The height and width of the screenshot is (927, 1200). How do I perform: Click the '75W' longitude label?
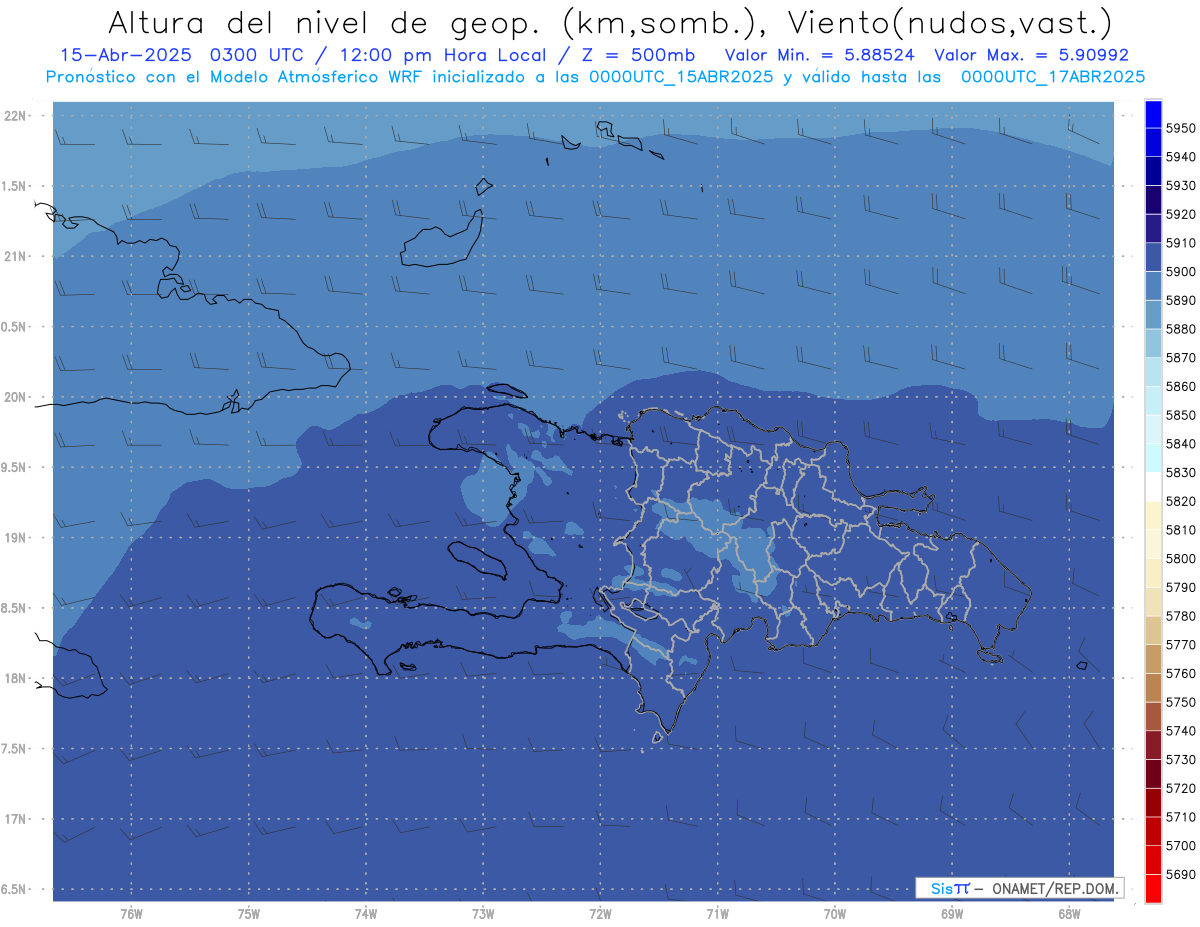click(x=248, y=914)
